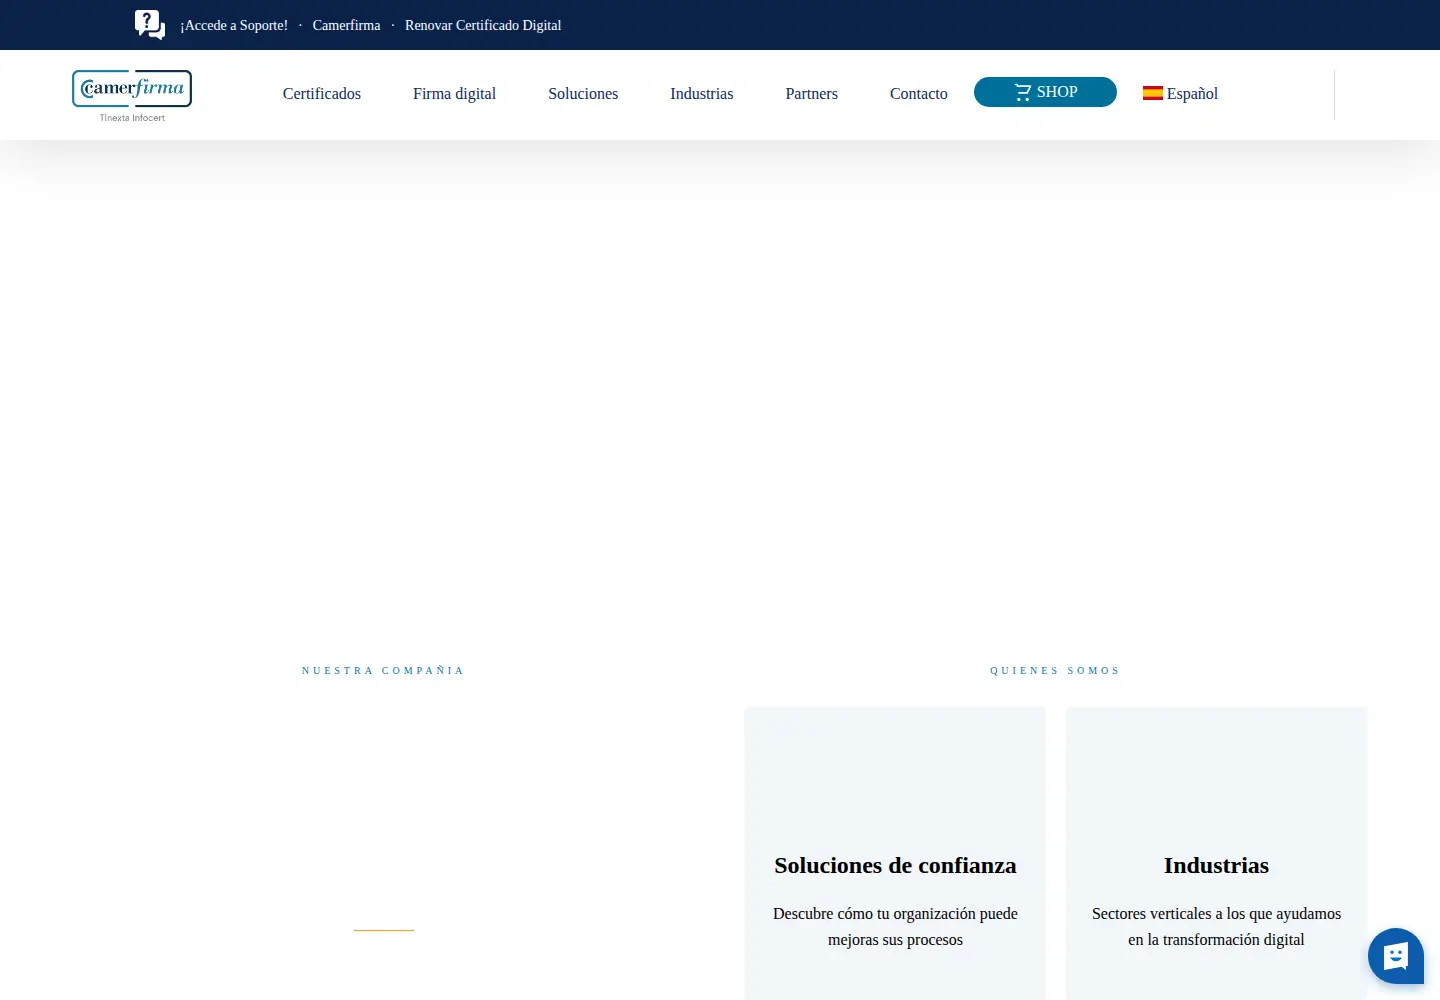The width and height of the screenshot is (1440, 1000).
Task: Click 'Descubre cómo tu organización puede' text
Action: (895, 913)
